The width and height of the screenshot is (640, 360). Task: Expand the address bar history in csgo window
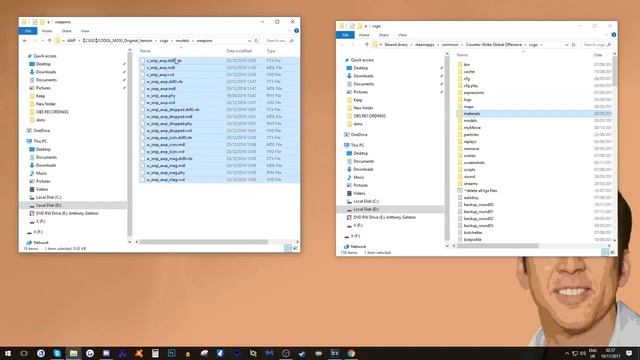coord(567,45)
